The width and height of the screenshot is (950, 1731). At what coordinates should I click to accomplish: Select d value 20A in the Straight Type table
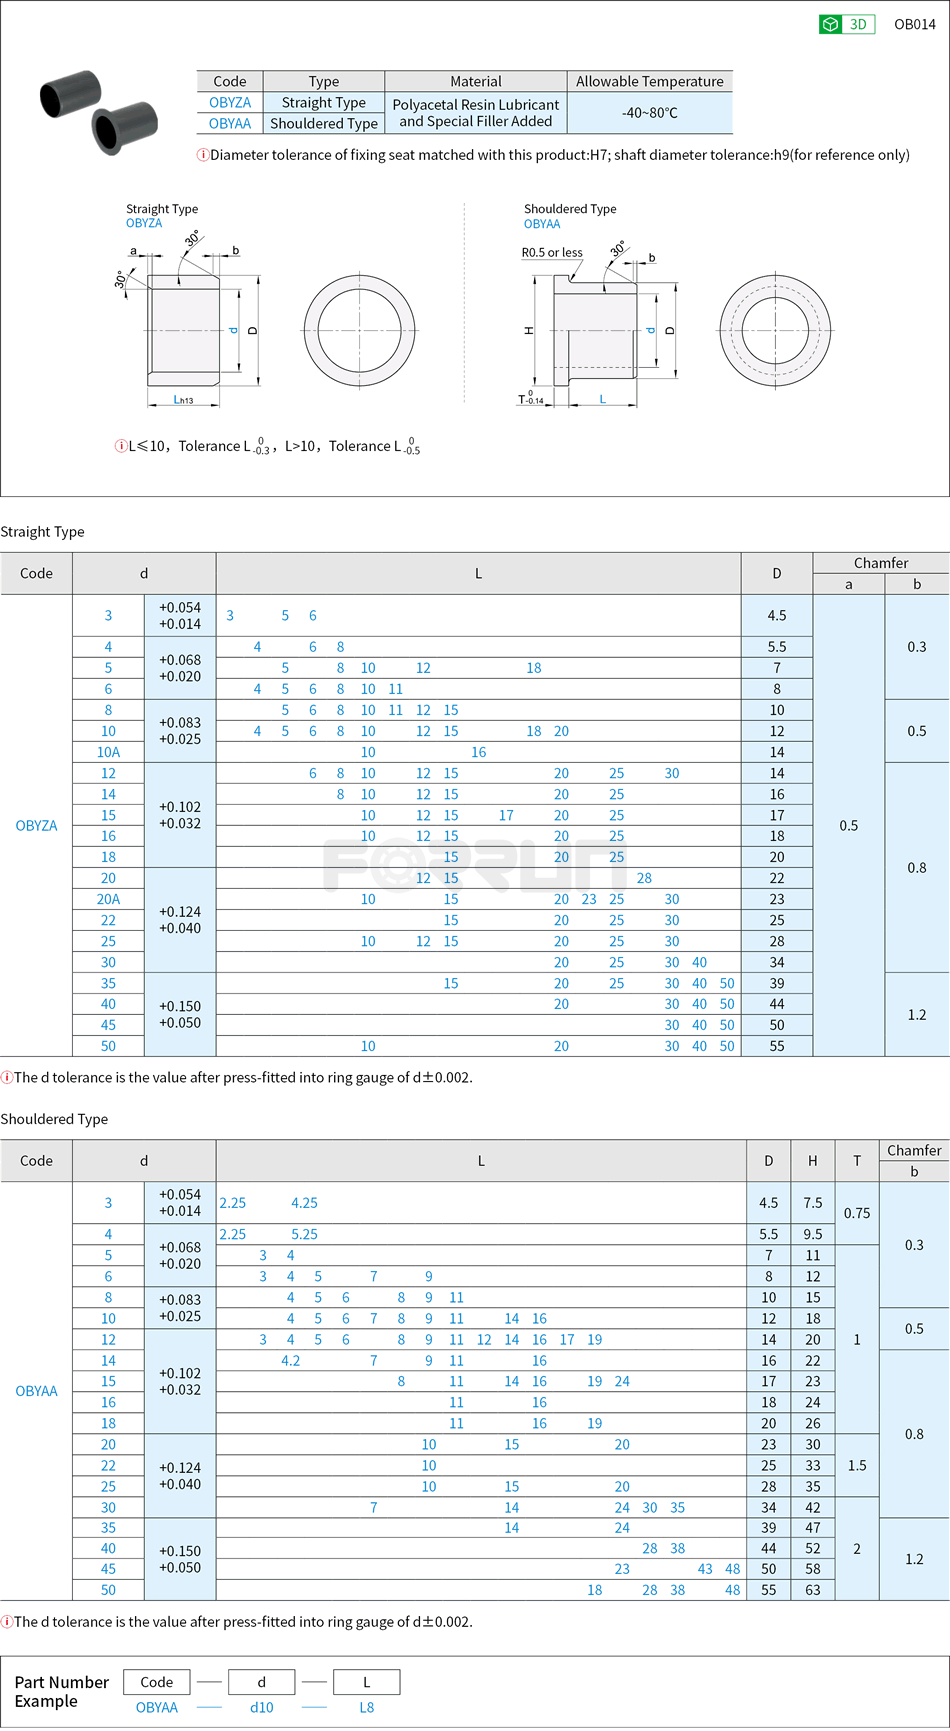point(108,899)
